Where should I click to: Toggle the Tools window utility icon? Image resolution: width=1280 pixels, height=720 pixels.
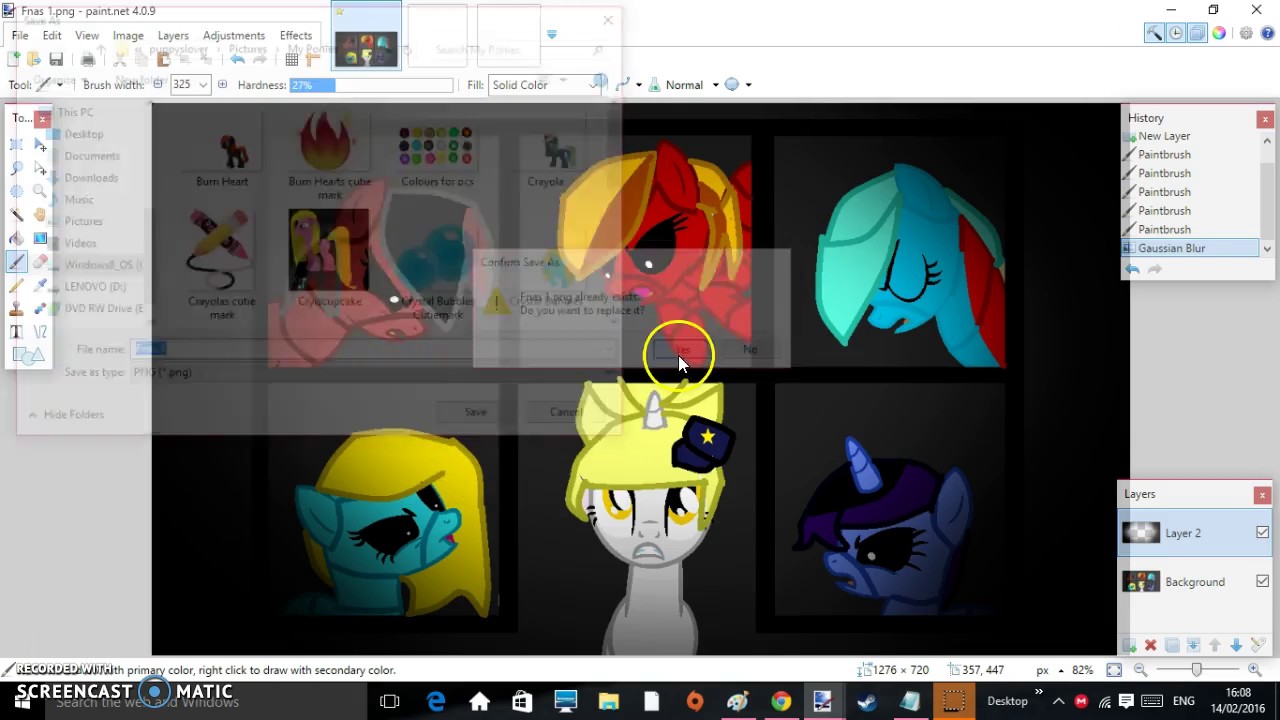click(x=1154, y=33)
